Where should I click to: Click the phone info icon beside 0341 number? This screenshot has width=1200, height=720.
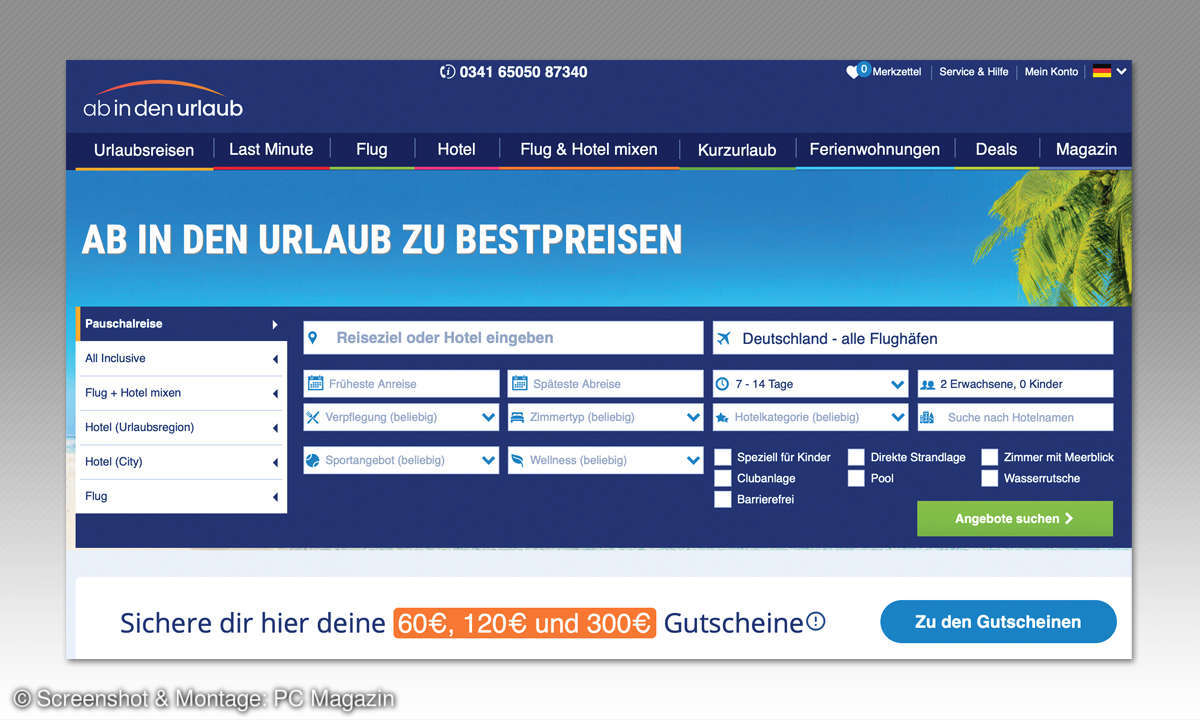pyautogui.click(x=447, y=72)
